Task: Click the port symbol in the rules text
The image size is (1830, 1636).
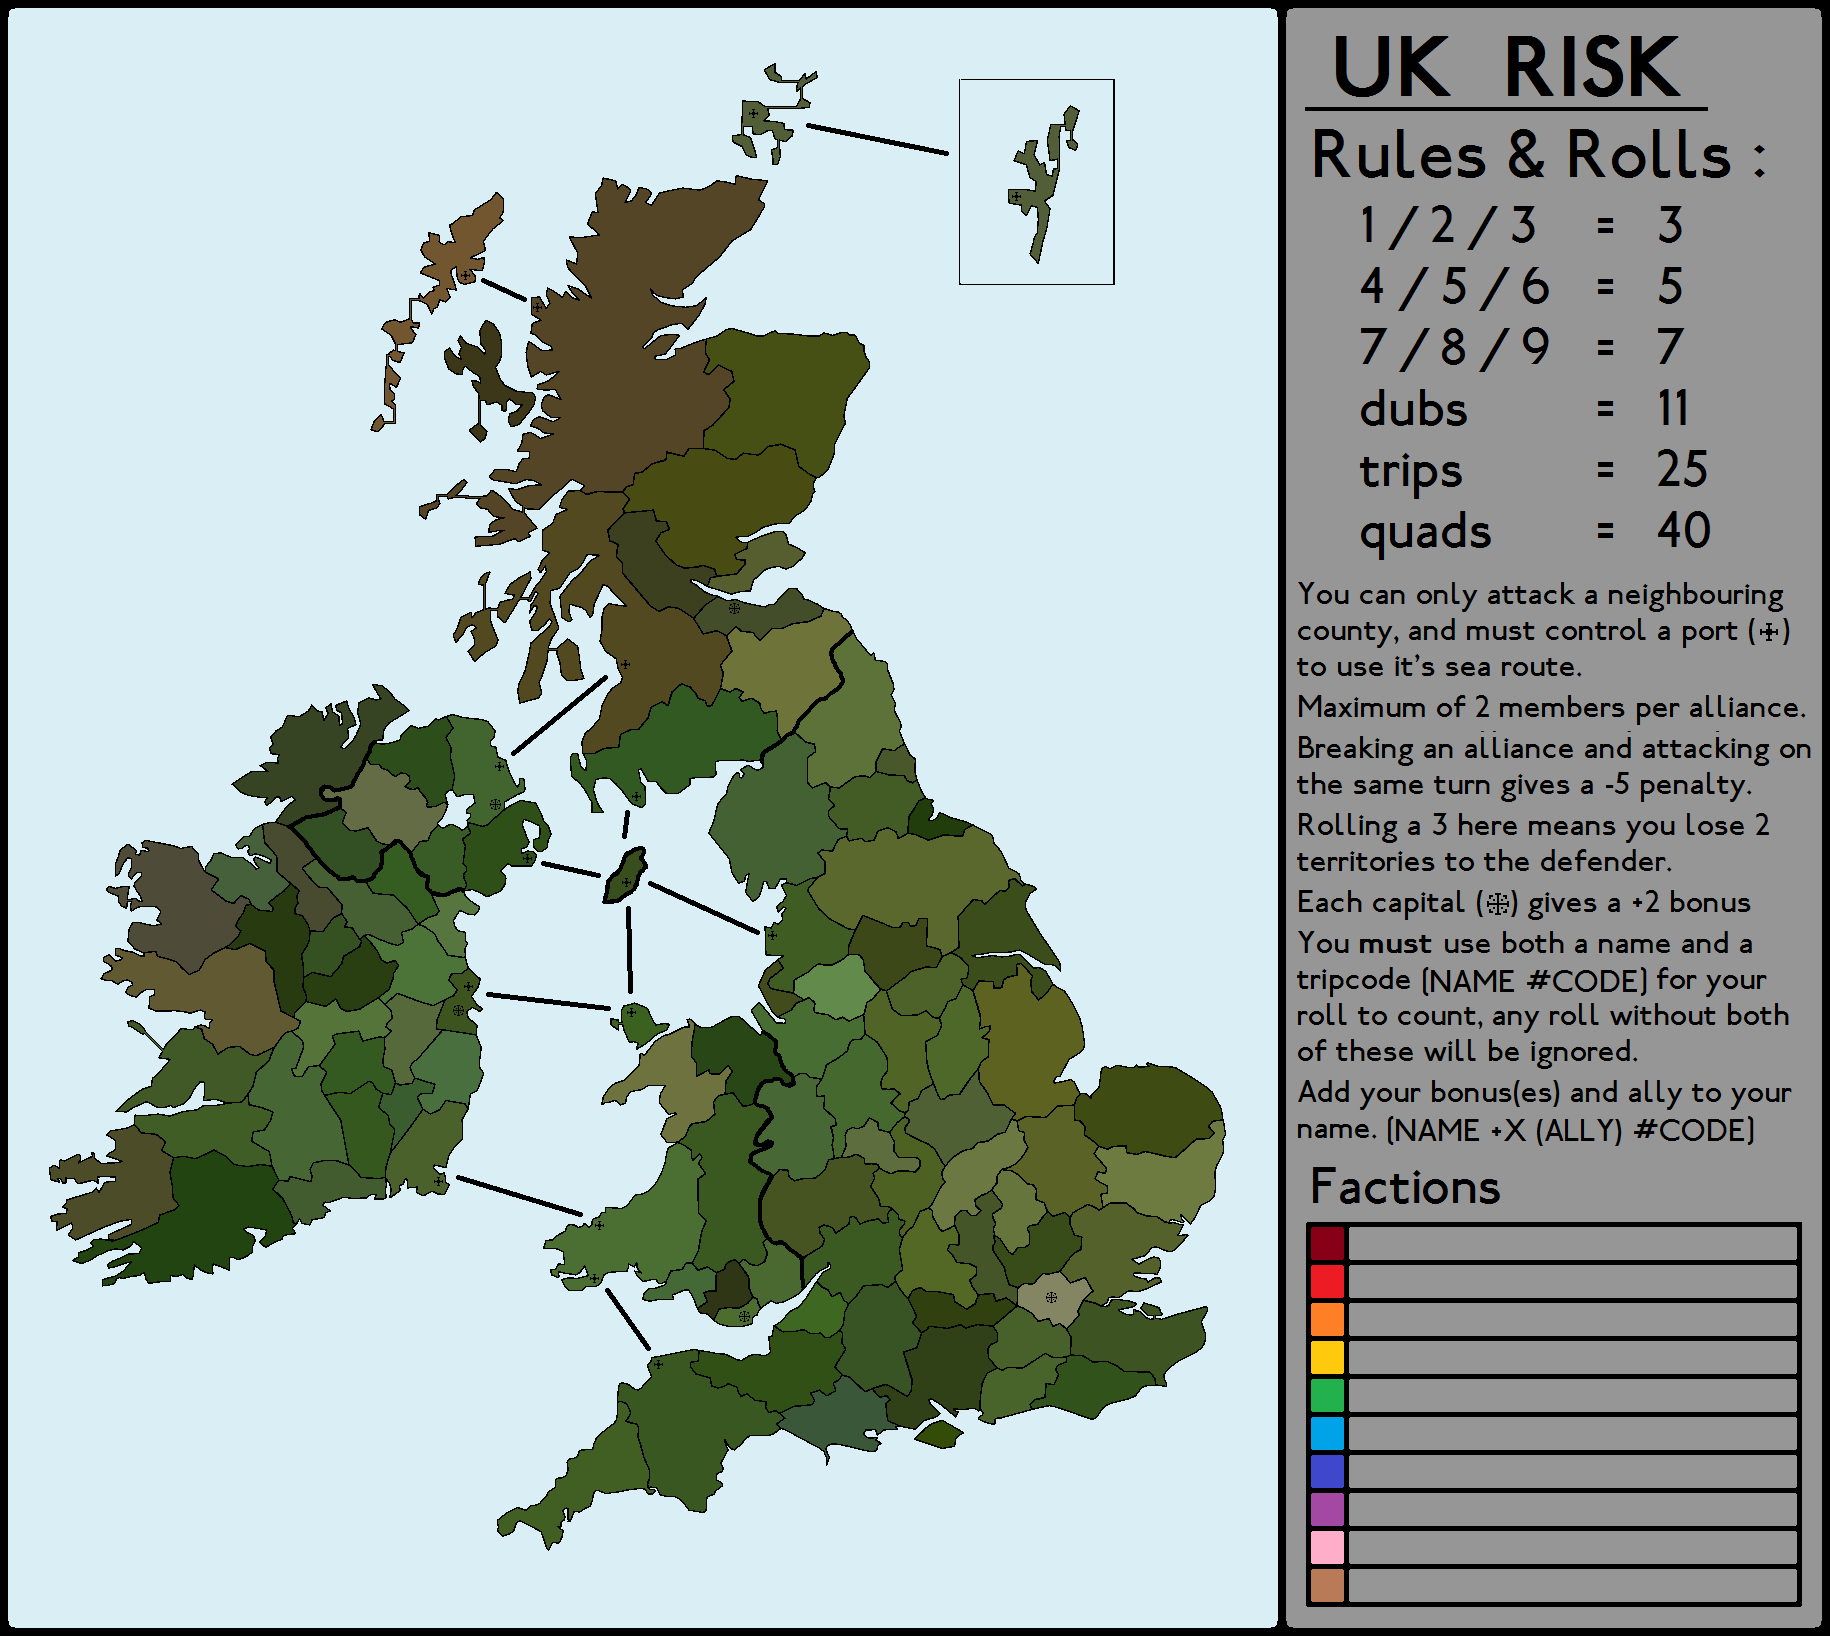Action: [1769, 632]
